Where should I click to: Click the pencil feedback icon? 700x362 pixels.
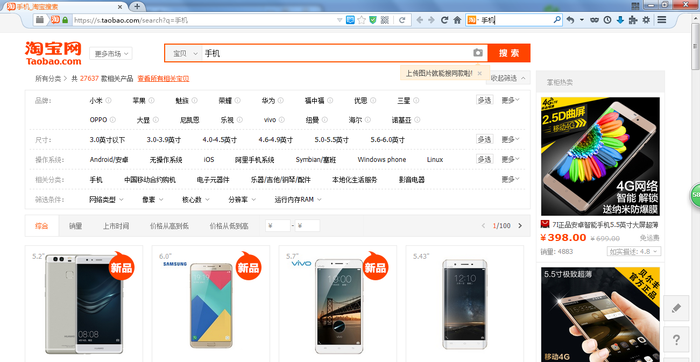[676, 308]
